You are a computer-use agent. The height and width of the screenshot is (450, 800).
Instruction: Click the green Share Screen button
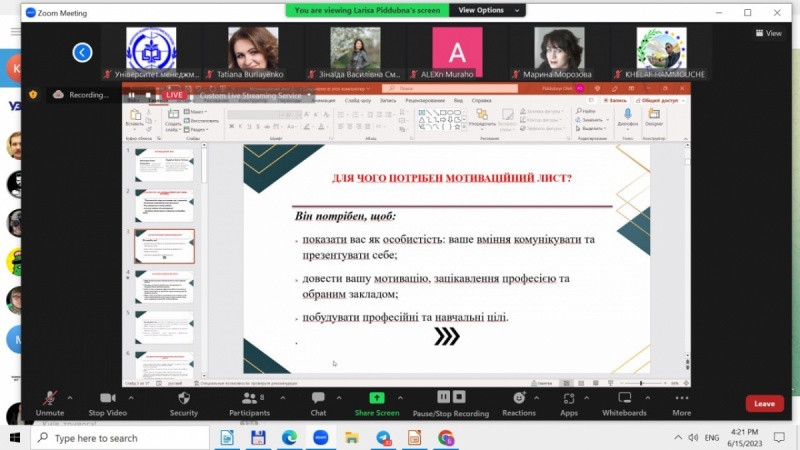pyautogui.click(x=377, y=401)
